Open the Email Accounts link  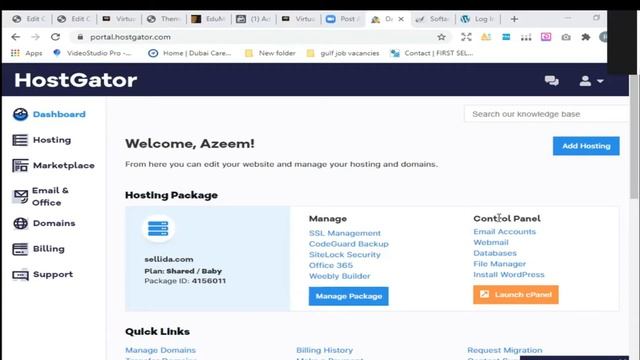pyautogui.click(x=504, y=231)
